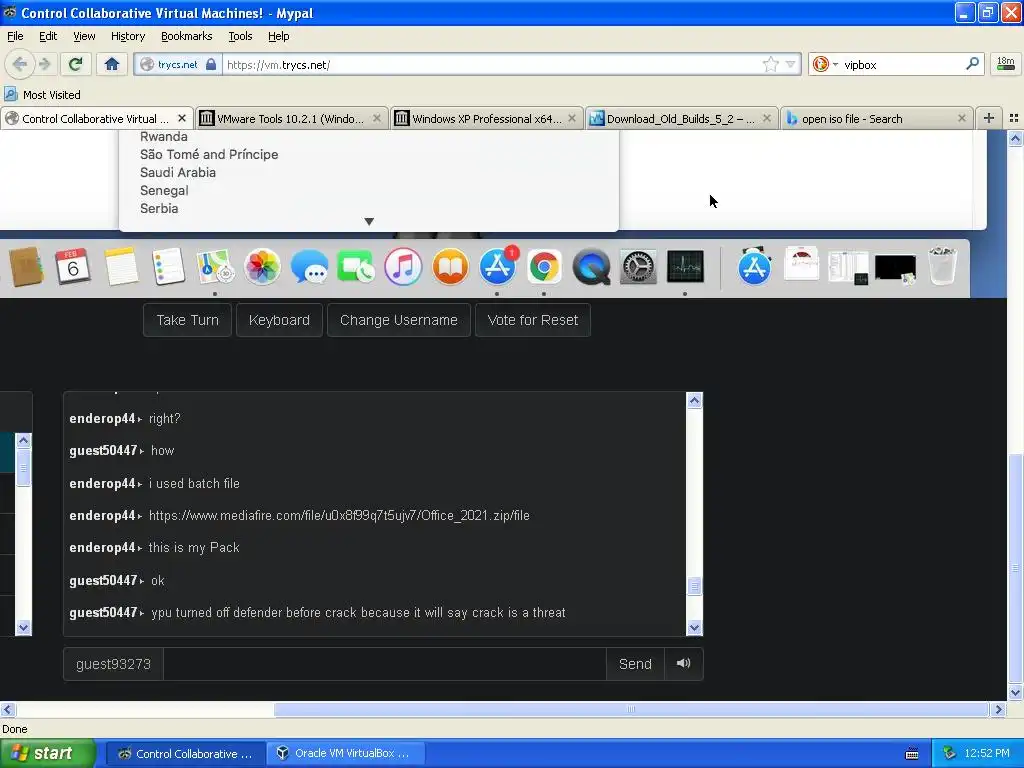Toggle chat sound speaker button

tap(683, 664)
